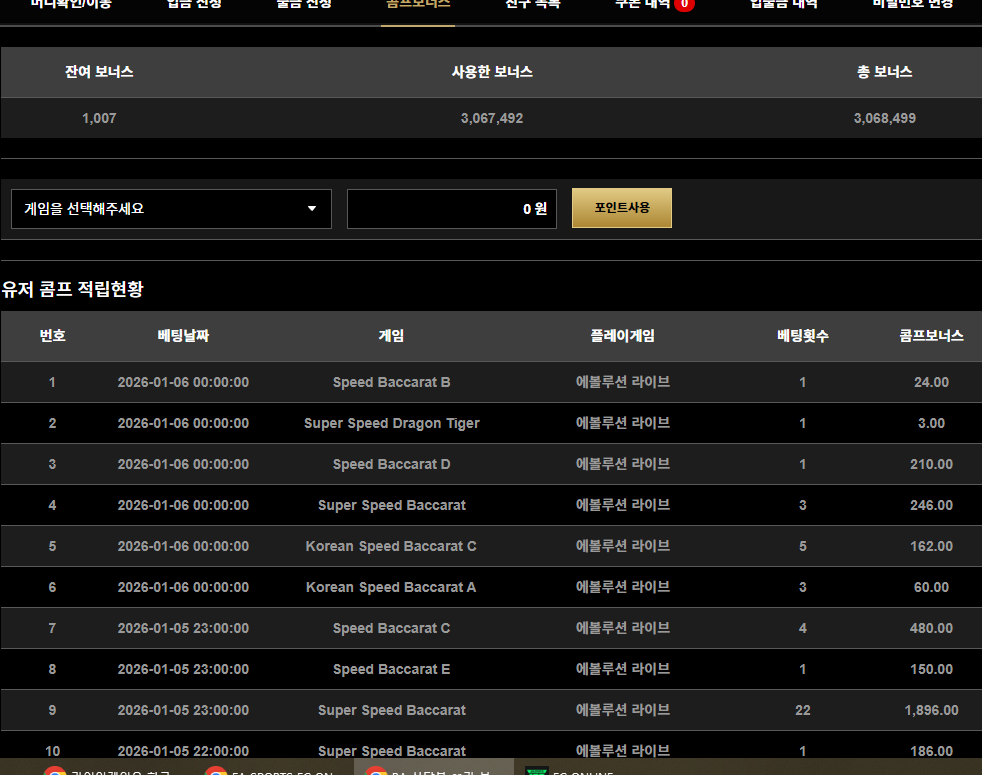This screenshot has width=982, height=775.
Task: Click the 베팅횟수 column header
Action: click(802, 336)
